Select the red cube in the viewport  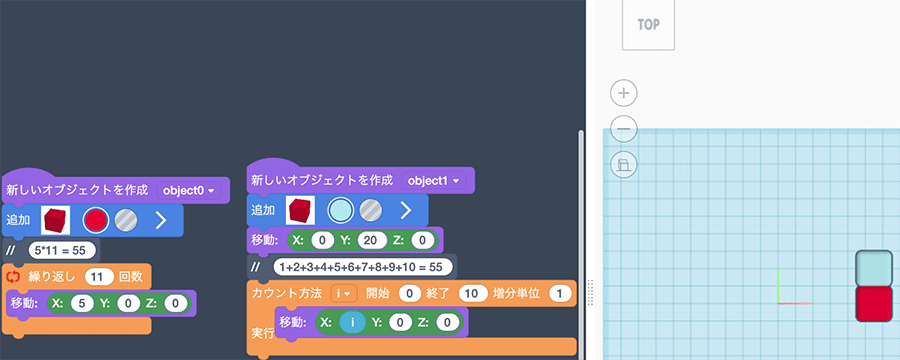pyautogui.click(x=874, y=304)
